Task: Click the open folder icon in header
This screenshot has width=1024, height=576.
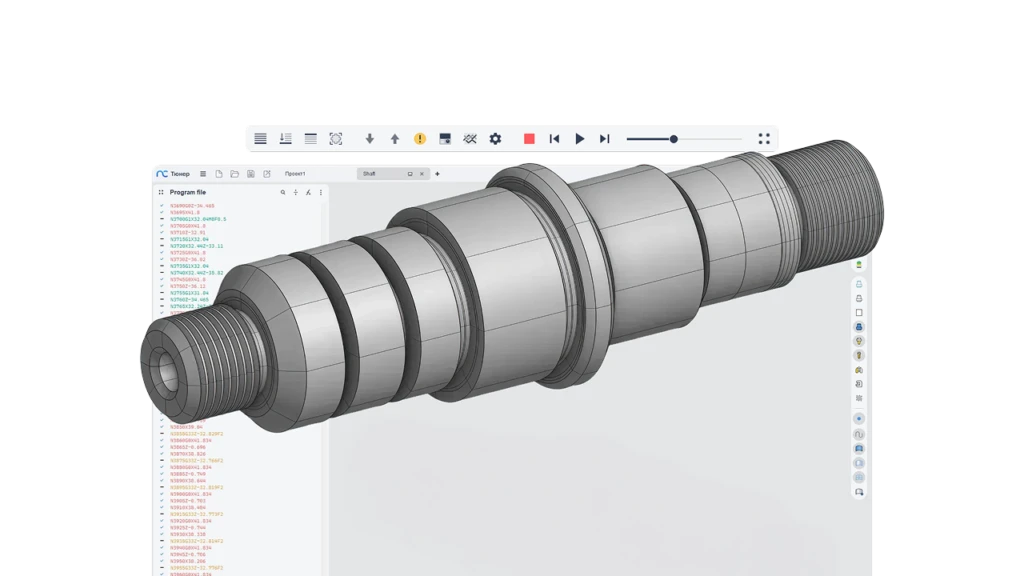Action: tap(234, 174)
